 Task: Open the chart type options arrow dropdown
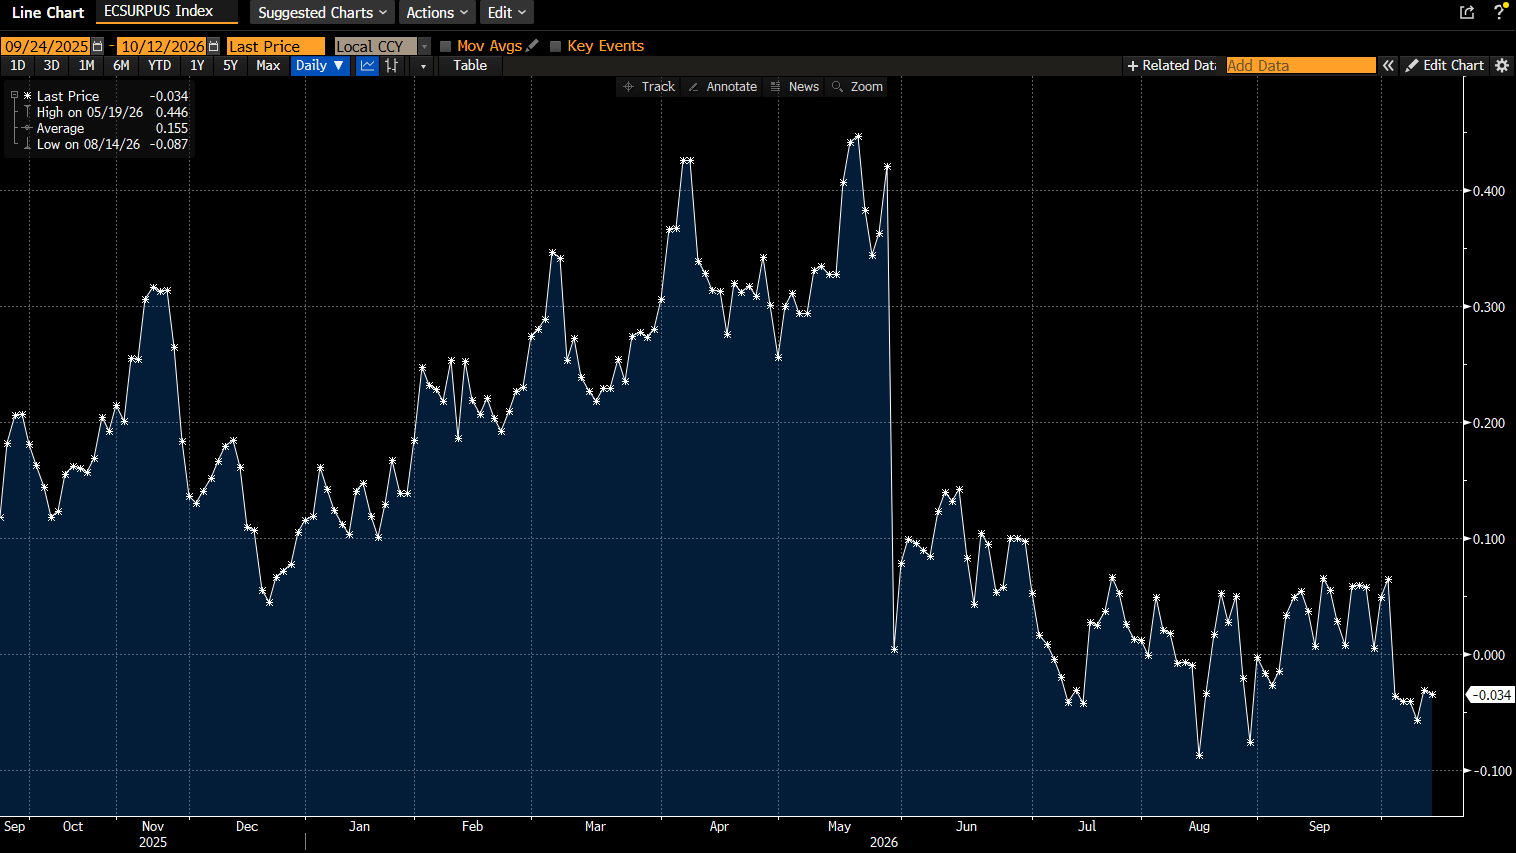click(423, 65)
